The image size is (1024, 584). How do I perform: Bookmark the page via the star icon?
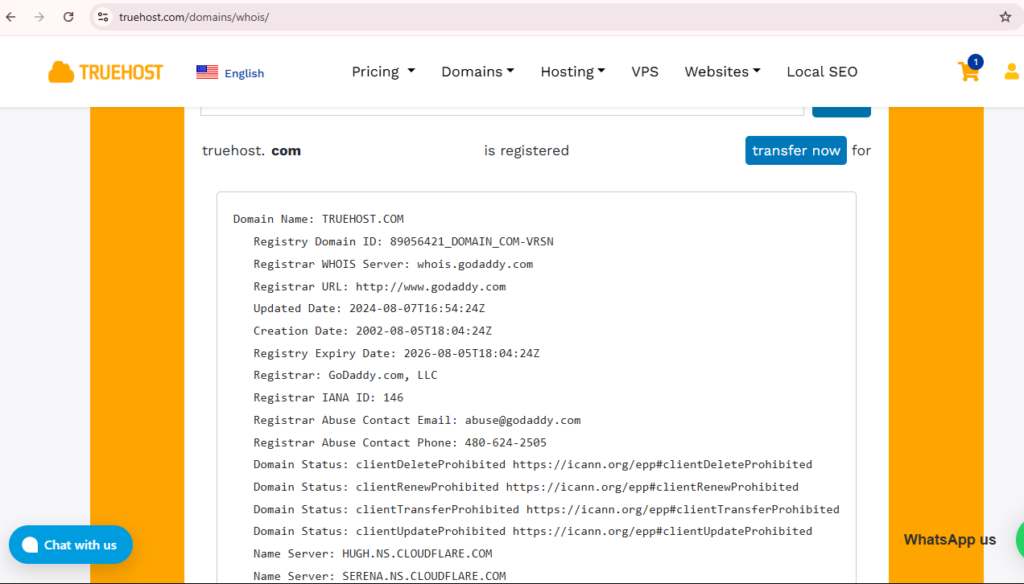pos(1007,16)
